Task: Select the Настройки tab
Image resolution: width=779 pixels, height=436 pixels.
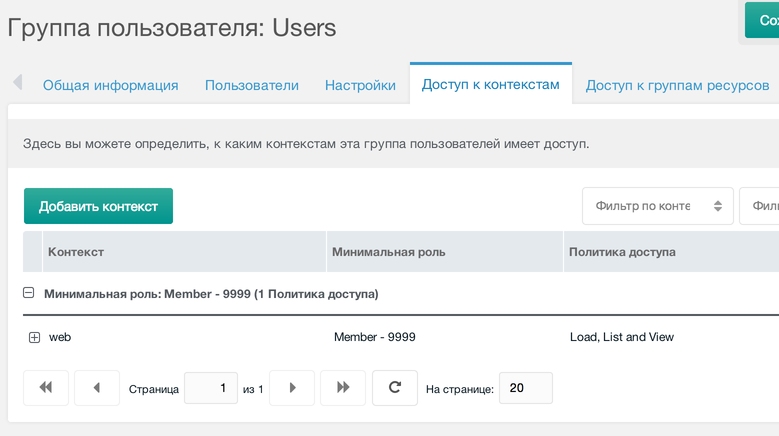Action: point(360,86)
